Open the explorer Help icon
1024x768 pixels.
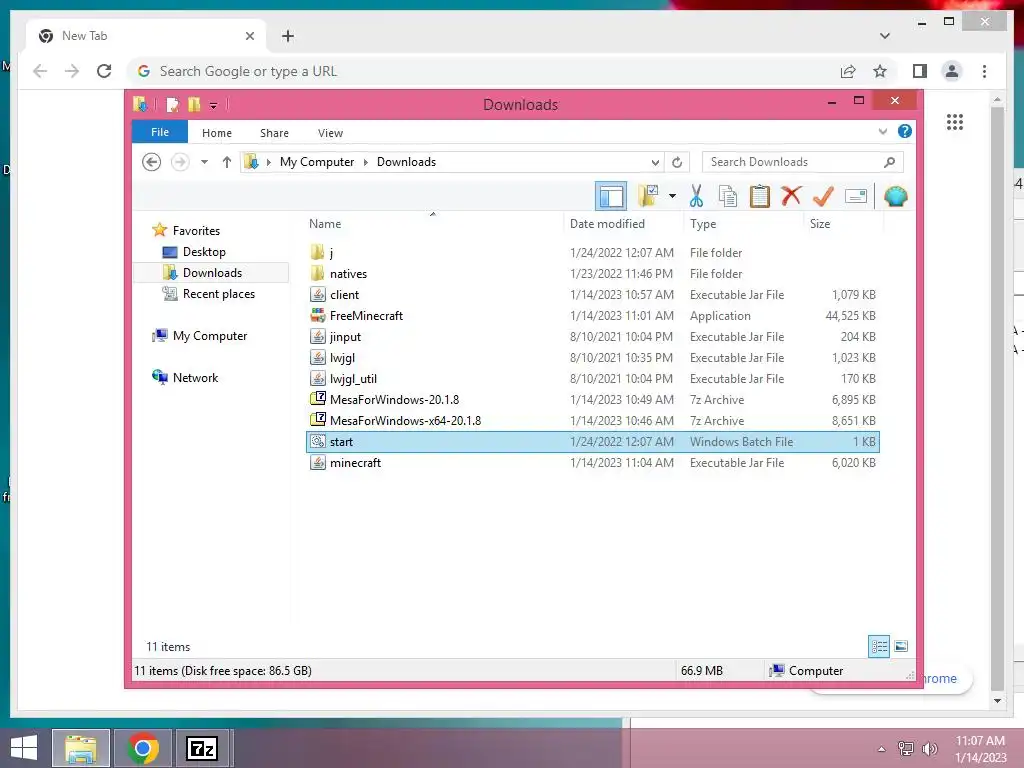(x=904, y=131)
